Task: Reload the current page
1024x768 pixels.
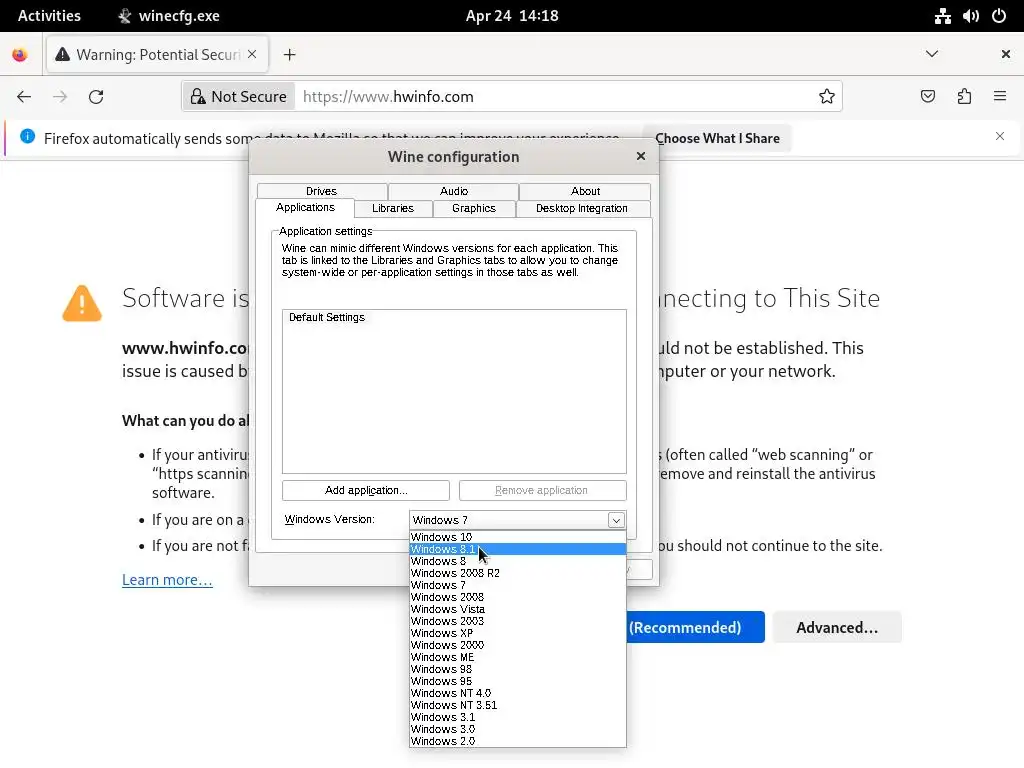Action: point(96,97)
